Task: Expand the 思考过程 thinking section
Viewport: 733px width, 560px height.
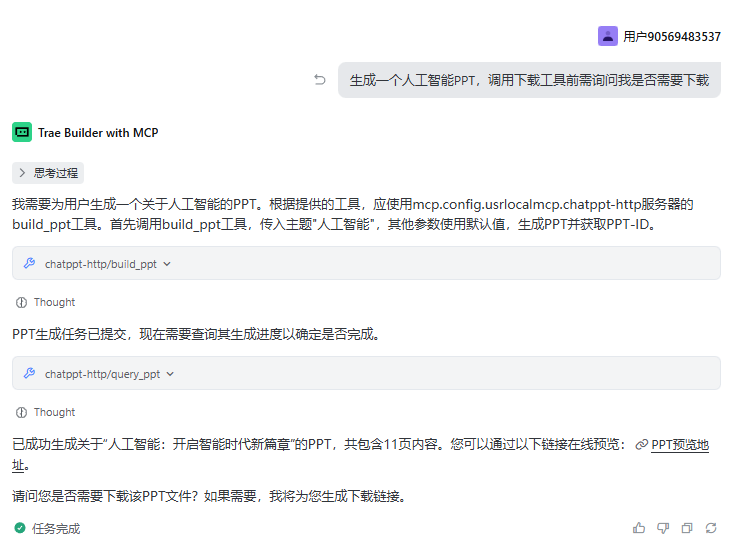Action: (48, 173)
